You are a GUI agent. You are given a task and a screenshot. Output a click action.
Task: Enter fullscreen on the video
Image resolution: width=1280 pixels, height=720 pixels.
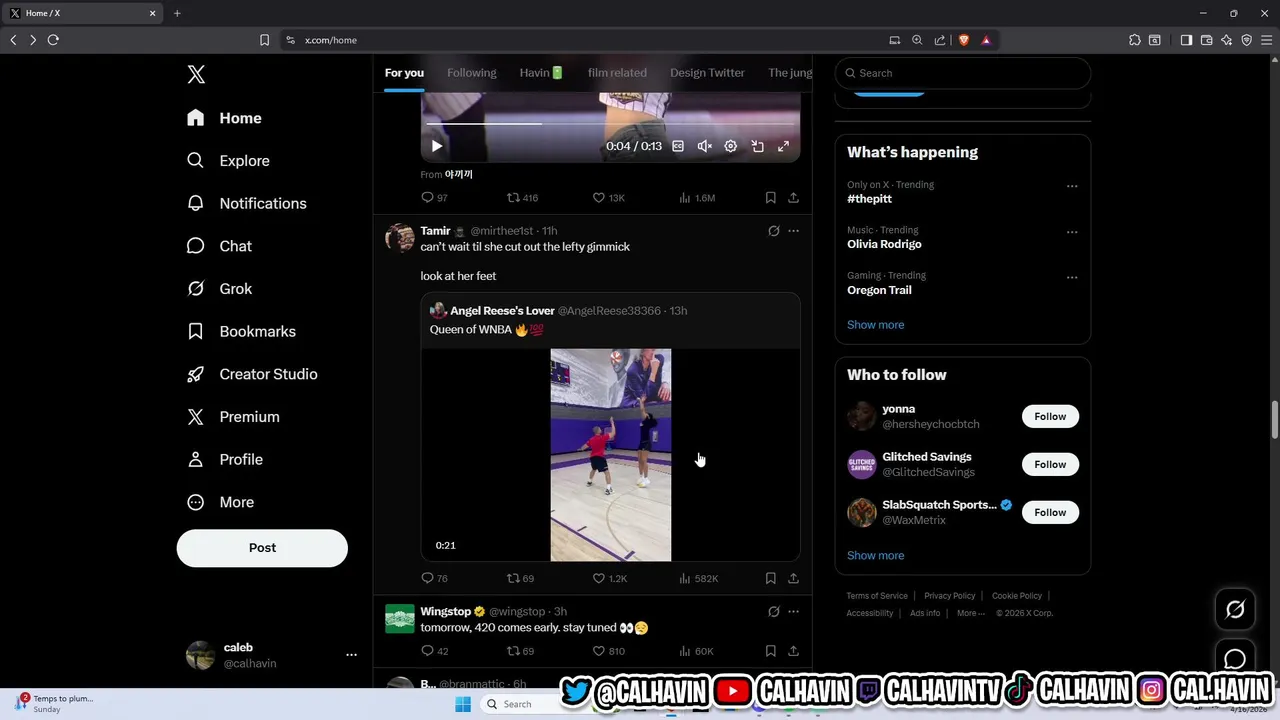pos(784,146)
